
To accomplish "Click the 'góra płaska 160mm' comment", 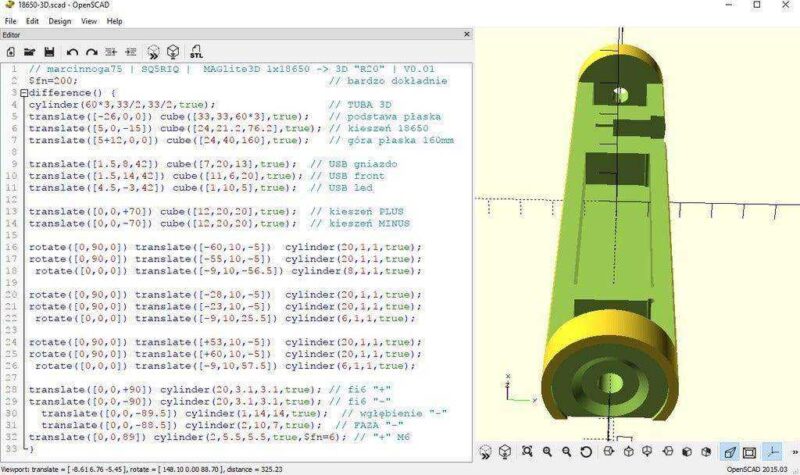I will point(391,140).
